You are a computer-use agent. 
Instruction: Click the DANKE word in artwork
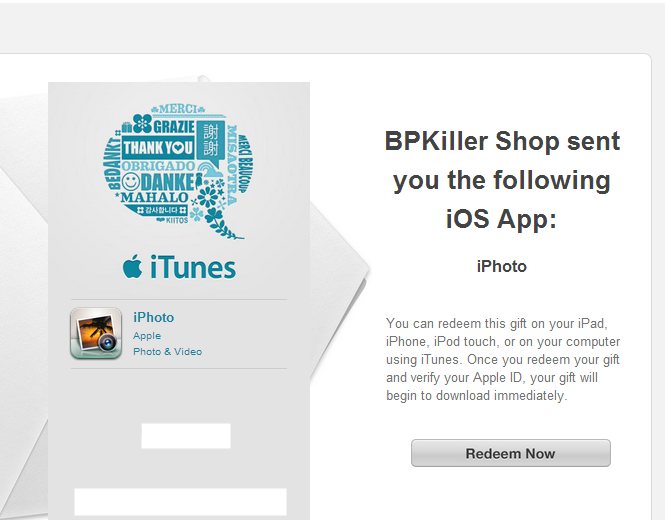[x=167, y=182]
